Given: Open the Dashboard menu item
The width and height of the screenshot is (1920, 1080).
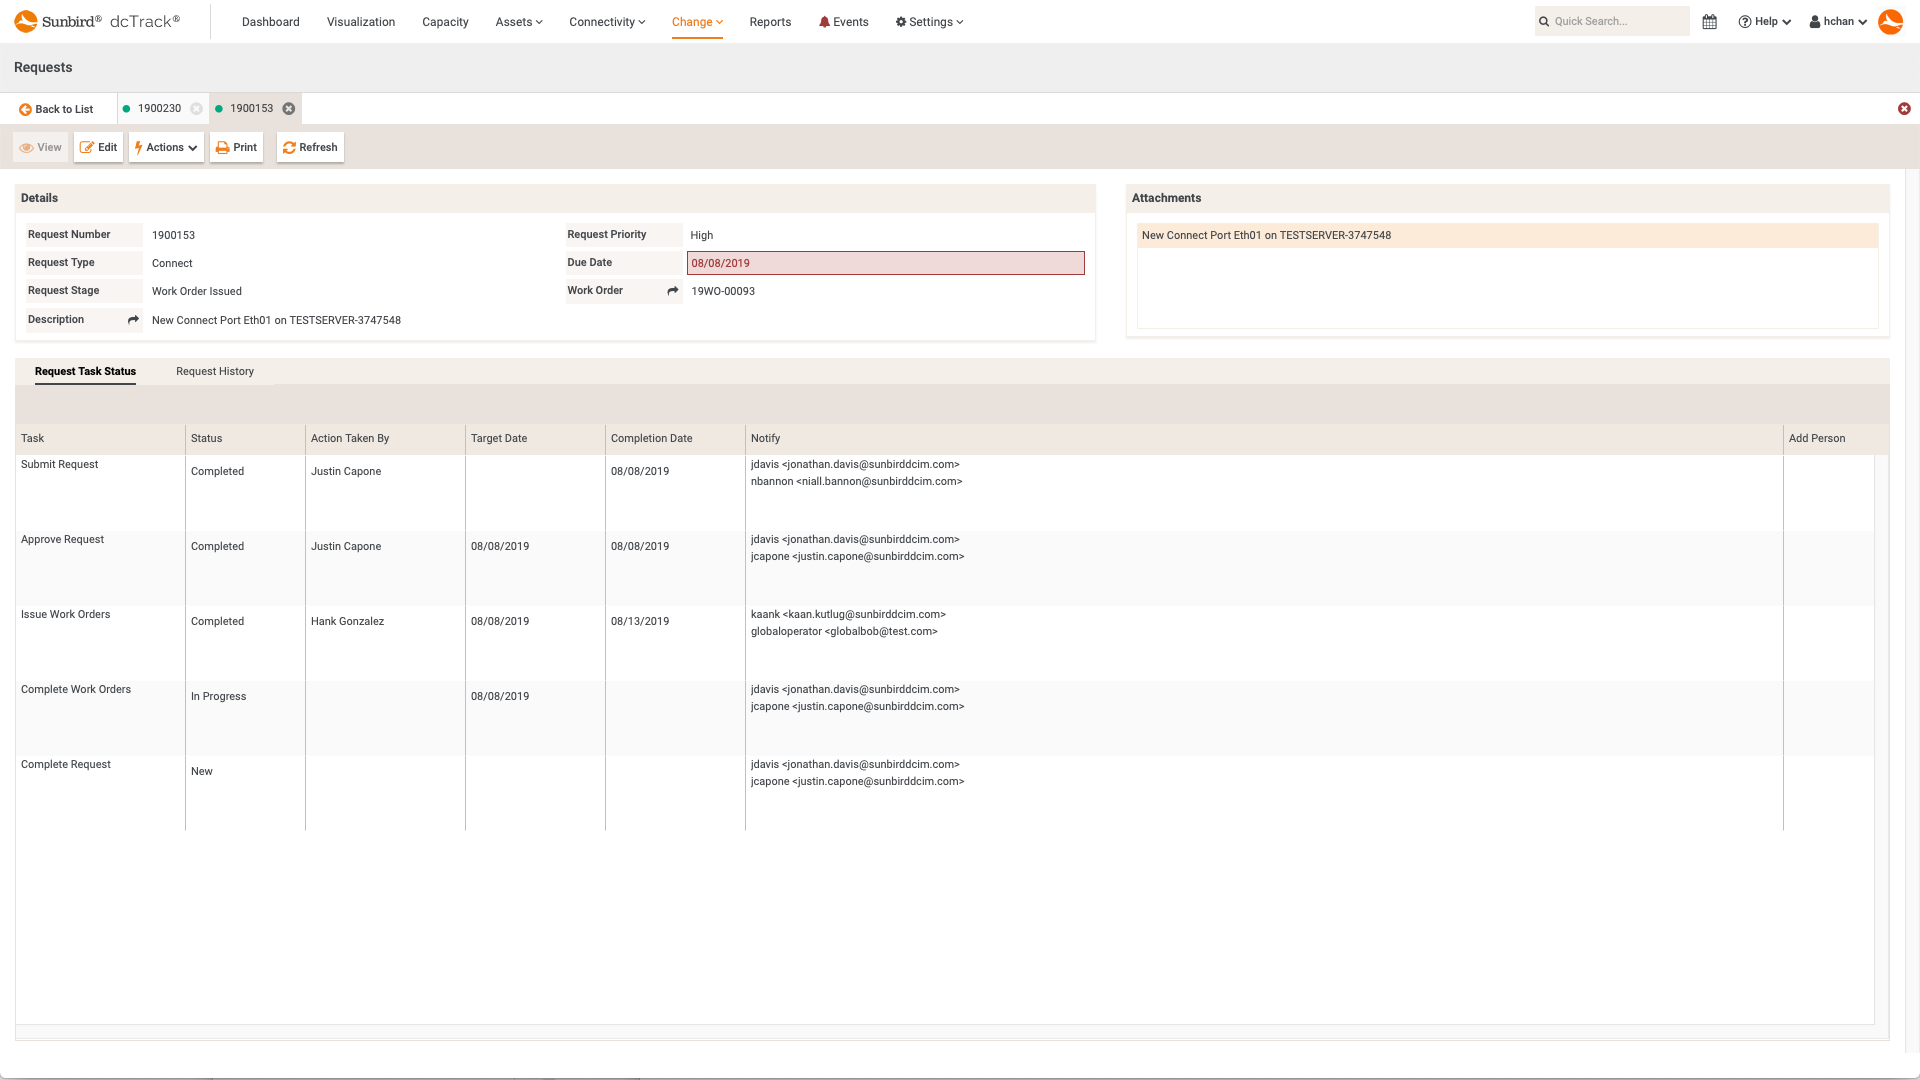Looking at the screenshot, I should pos(270,21).
